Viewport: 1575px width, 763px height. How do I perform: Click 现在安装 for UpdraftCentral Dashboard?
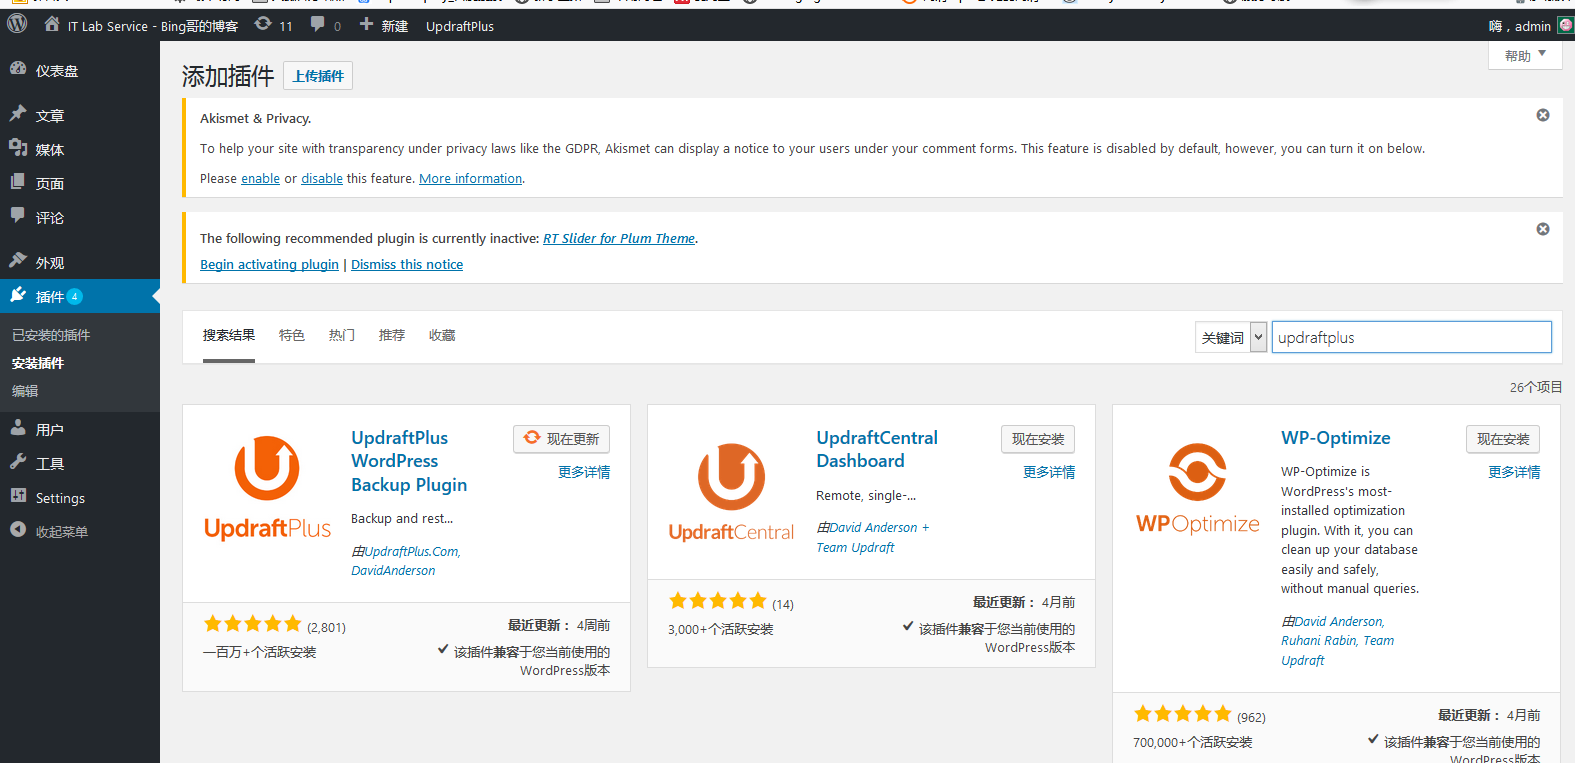1038,439
